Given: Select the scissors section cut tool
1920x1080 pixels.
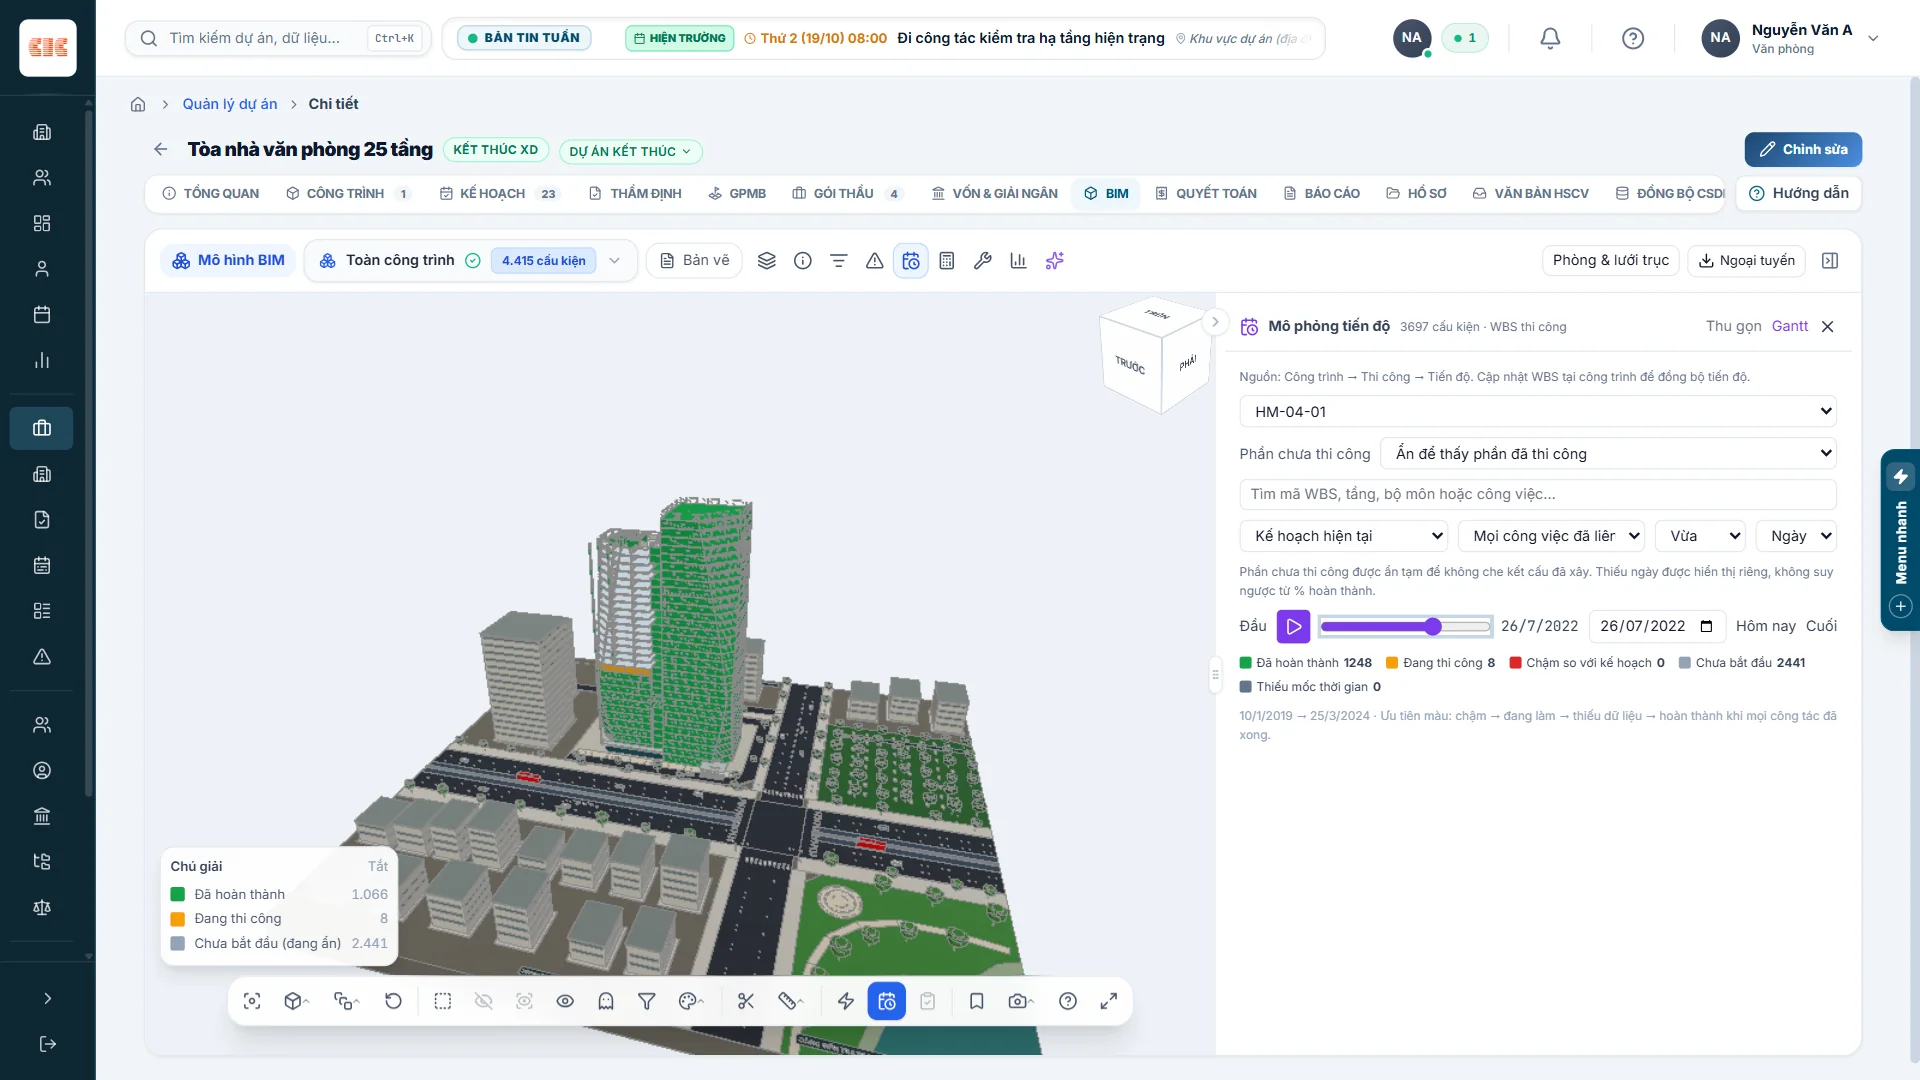Looking at the screenshot, I should point(745,1001).
